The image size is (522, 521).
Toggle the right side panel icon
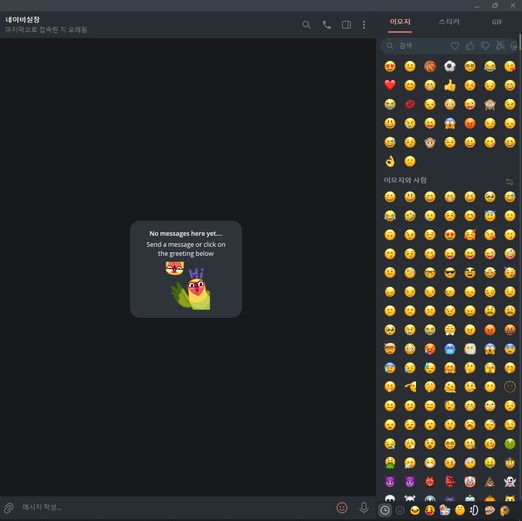tap(346, 25)
